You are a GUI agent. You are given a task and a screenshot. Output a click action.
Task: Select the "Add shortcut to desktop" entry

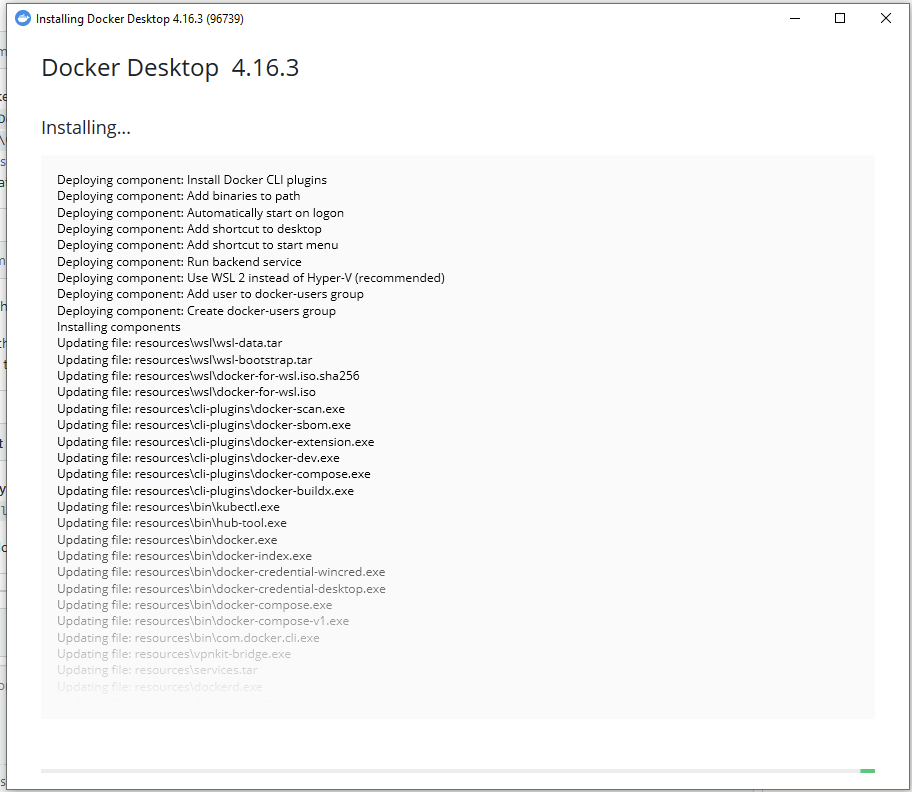(189, 228)
